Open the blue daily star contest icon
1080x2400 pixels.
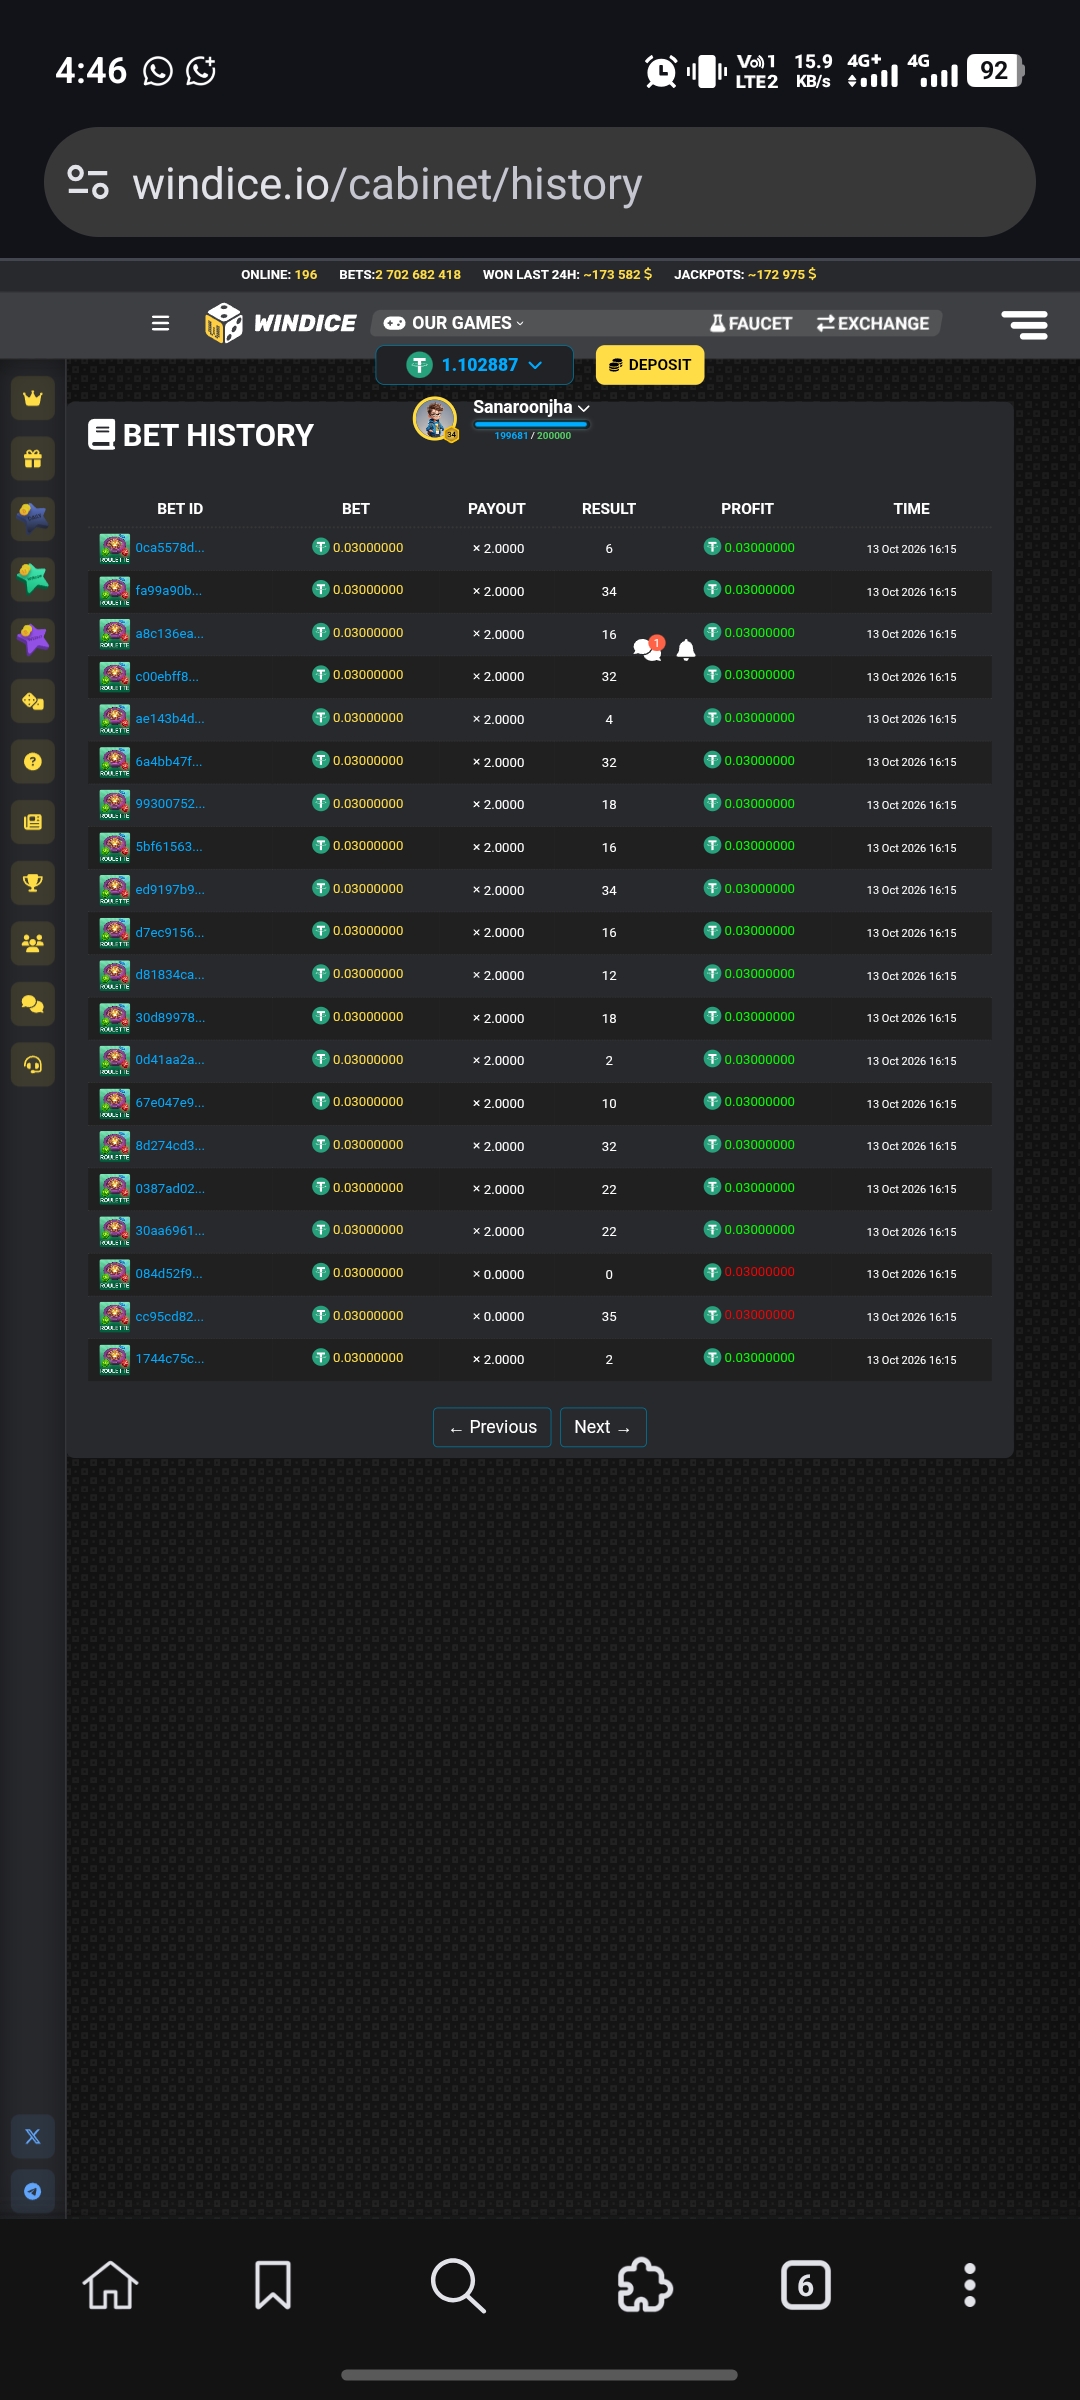pos(33,519)
